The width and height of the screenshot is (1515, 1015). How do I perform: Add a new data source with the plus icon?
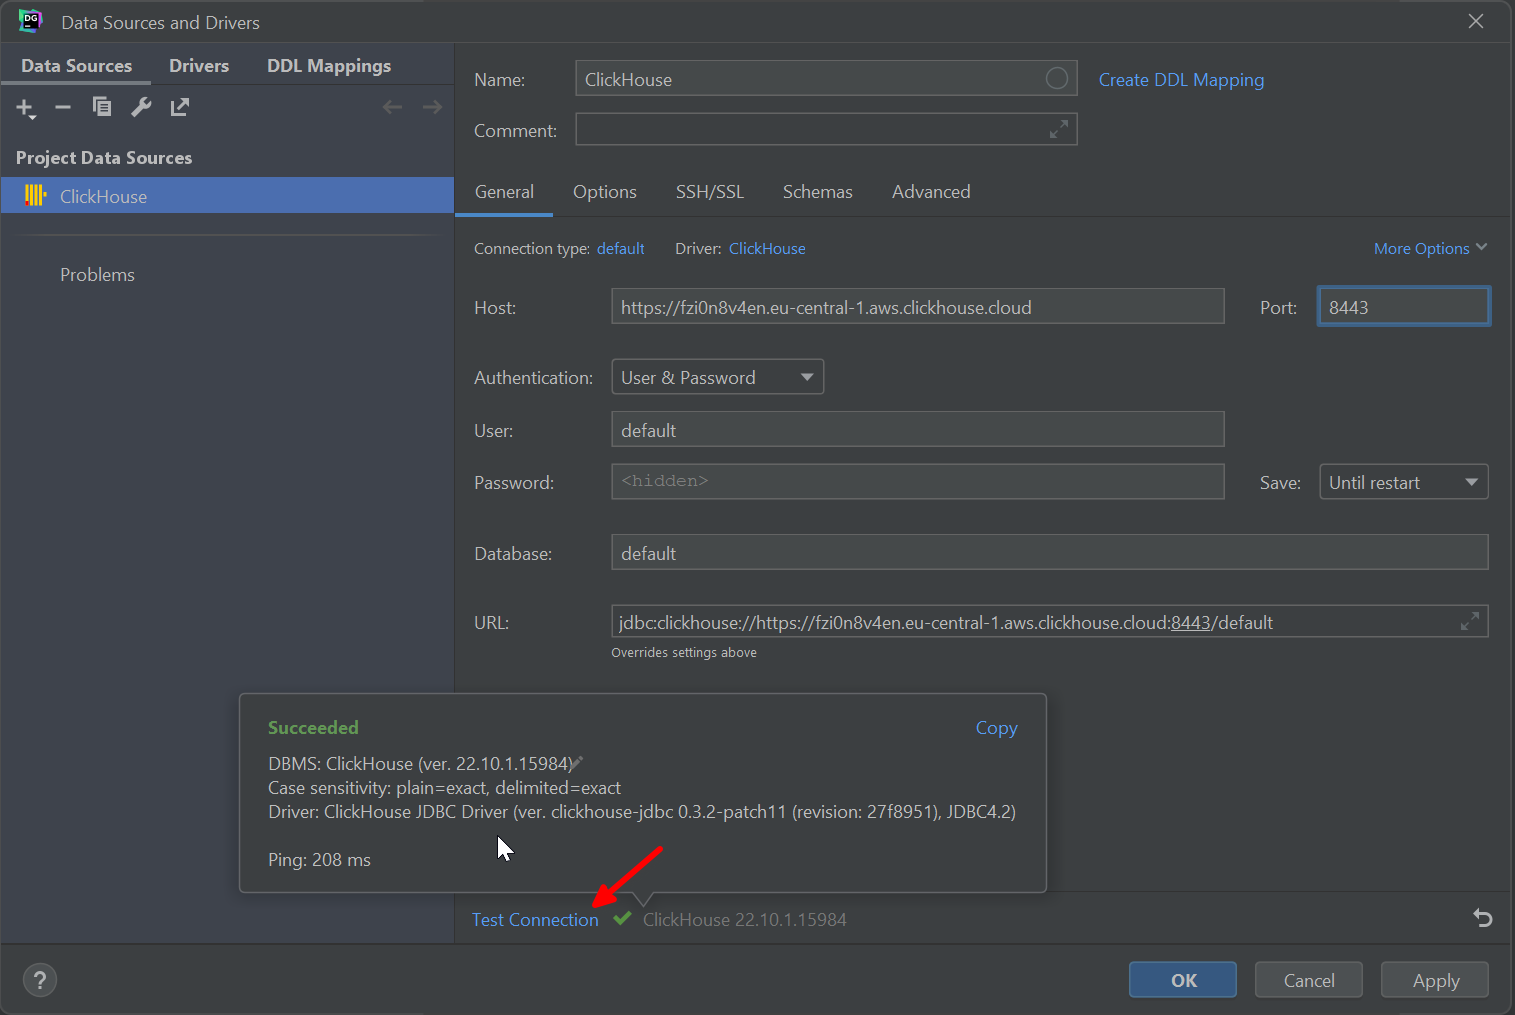pos(22,107)
